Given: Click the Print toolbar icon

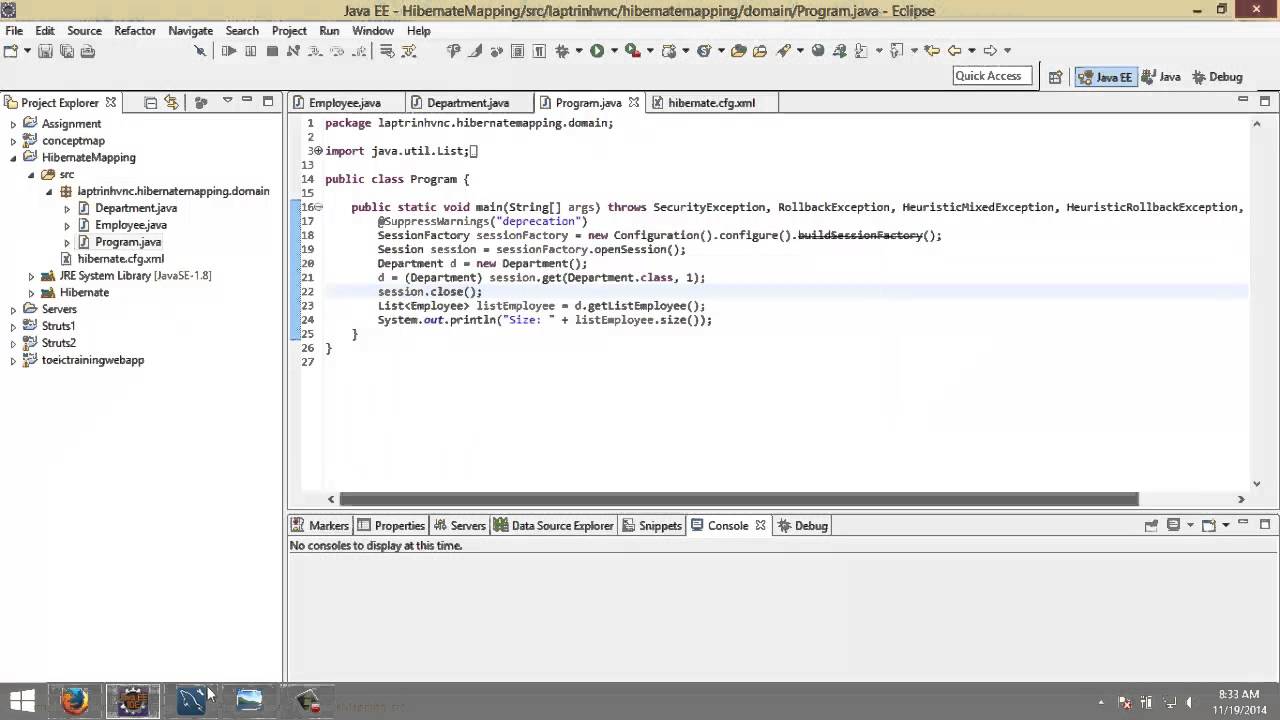Looking at the screenshot, I should pos(87,51).
